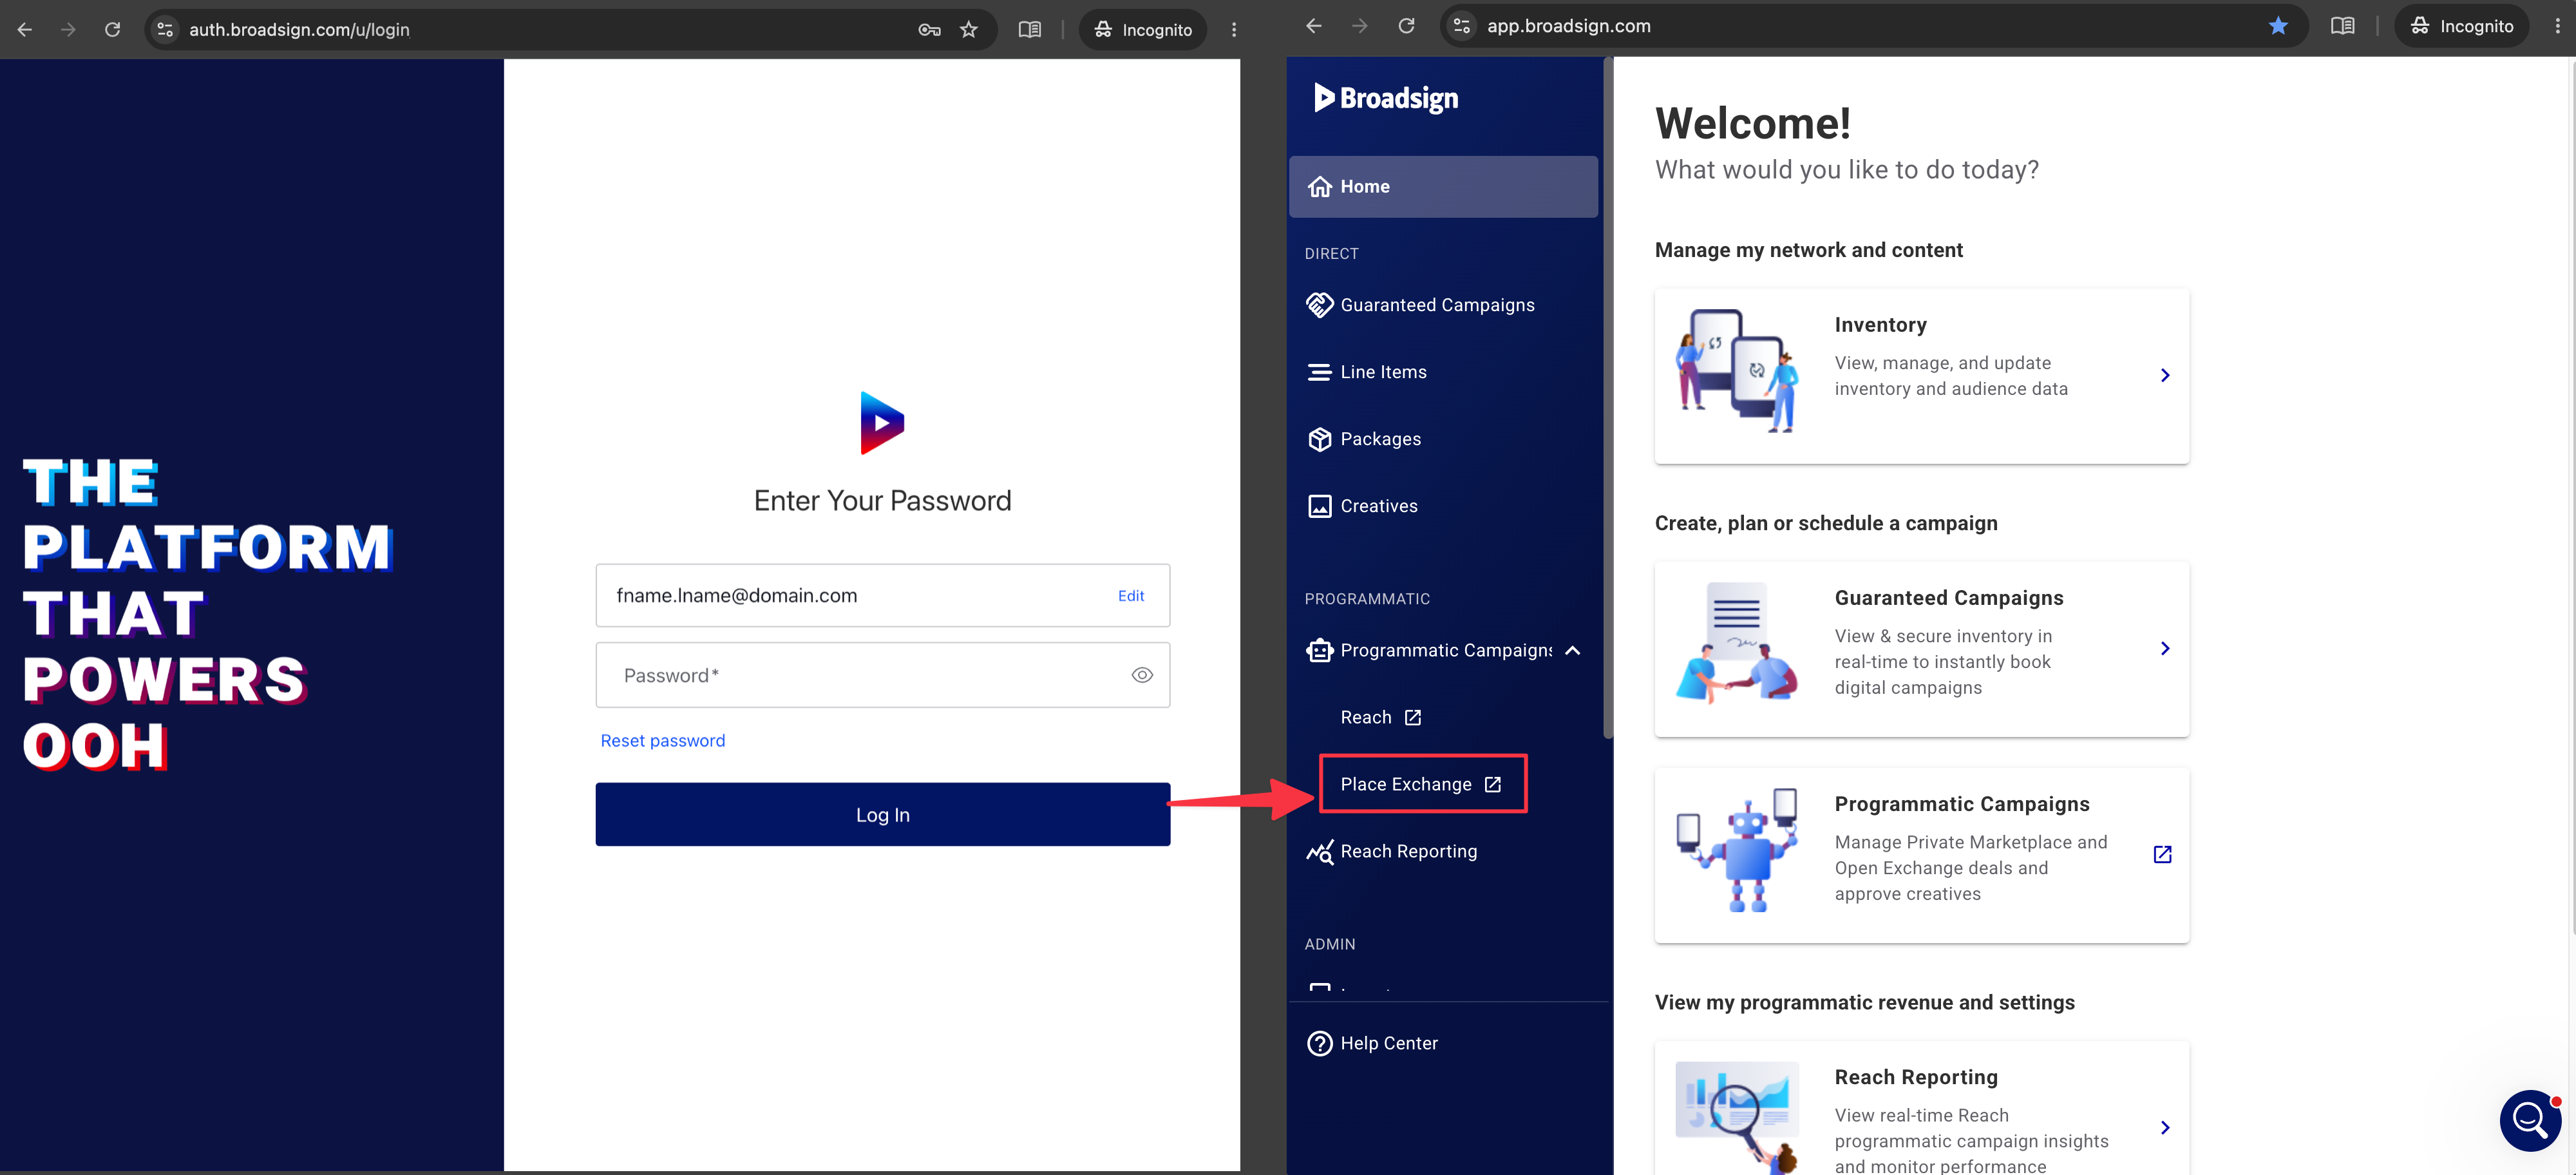Click the chevron arrow on the Guaranteed Campaigns card
The height and width of the screenshot is (1175, 2576).
click(2165, 649)
